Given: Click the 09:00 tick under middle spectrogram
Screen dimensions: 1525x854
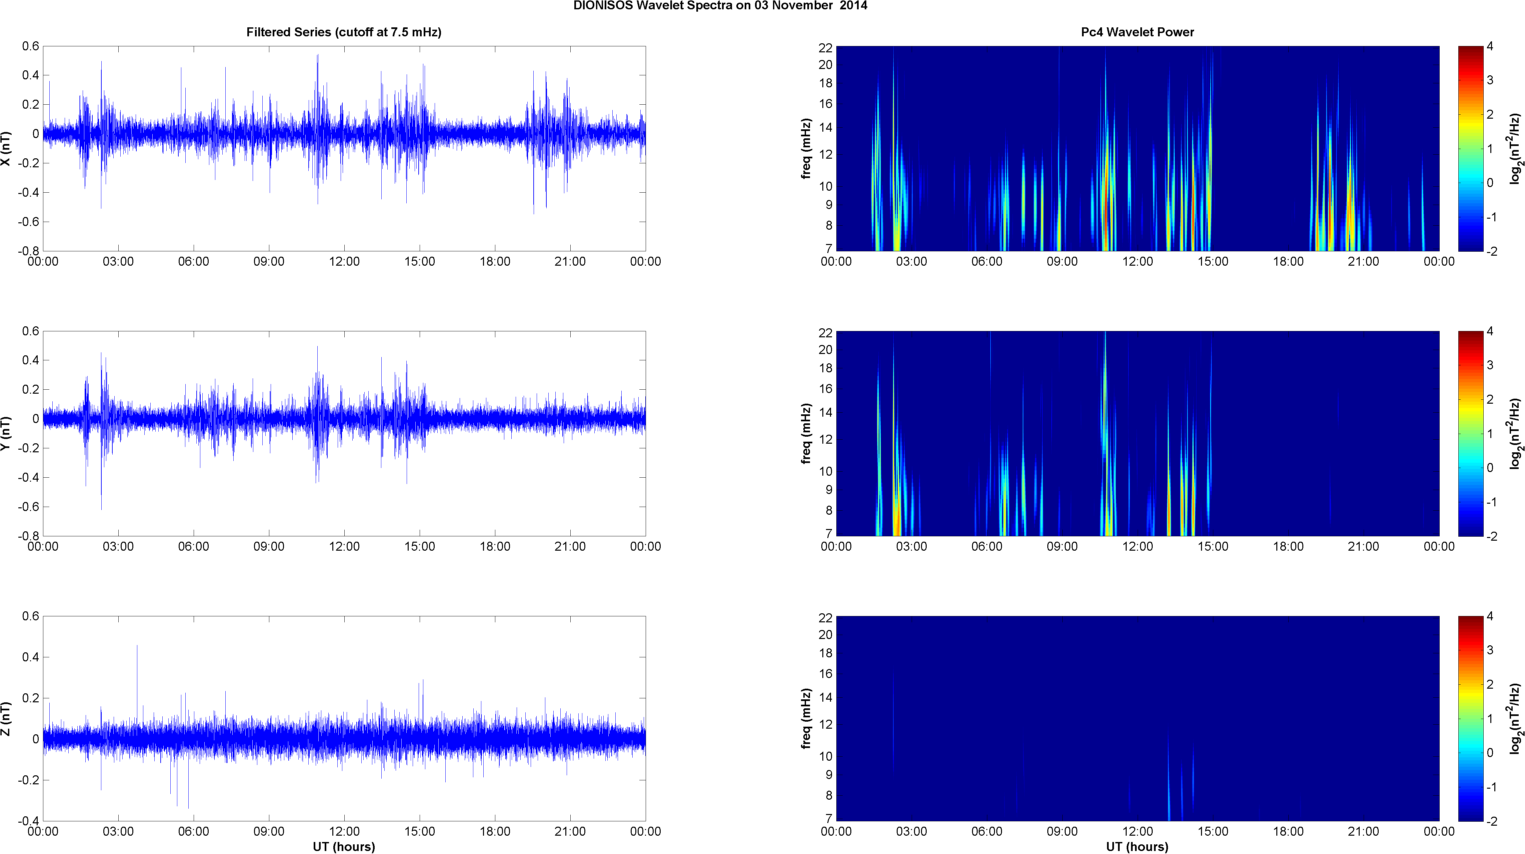Looking at the screenshot, I should click(1062, 547).
